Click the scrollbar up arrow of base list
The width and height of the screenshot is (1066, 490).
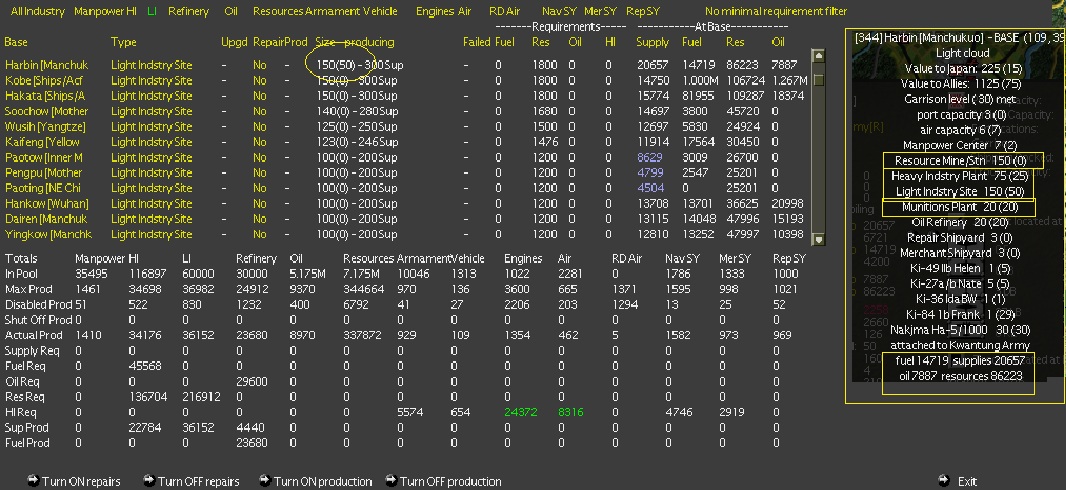coord(819,56)
